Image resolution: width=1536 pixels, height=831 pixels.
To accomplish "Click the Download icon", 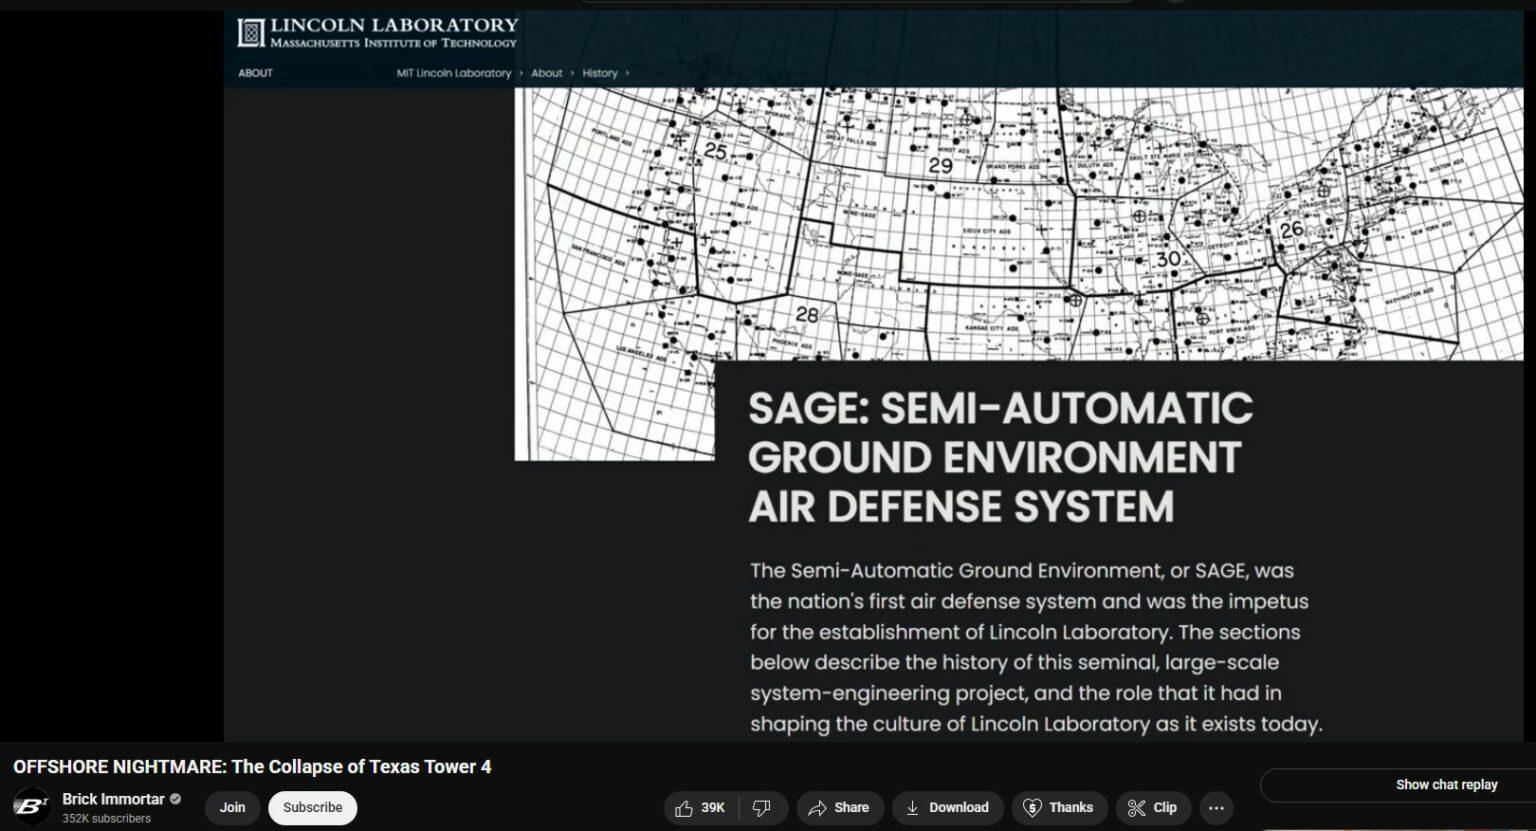I will [913, 807].
